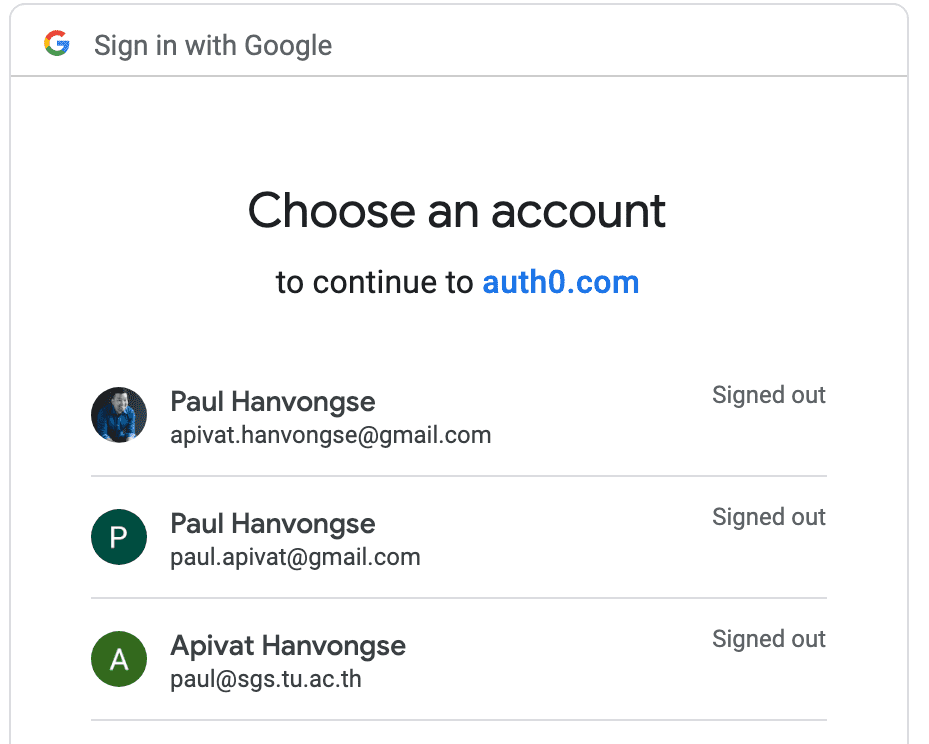Click the green A avatar icon

point(119,659)
